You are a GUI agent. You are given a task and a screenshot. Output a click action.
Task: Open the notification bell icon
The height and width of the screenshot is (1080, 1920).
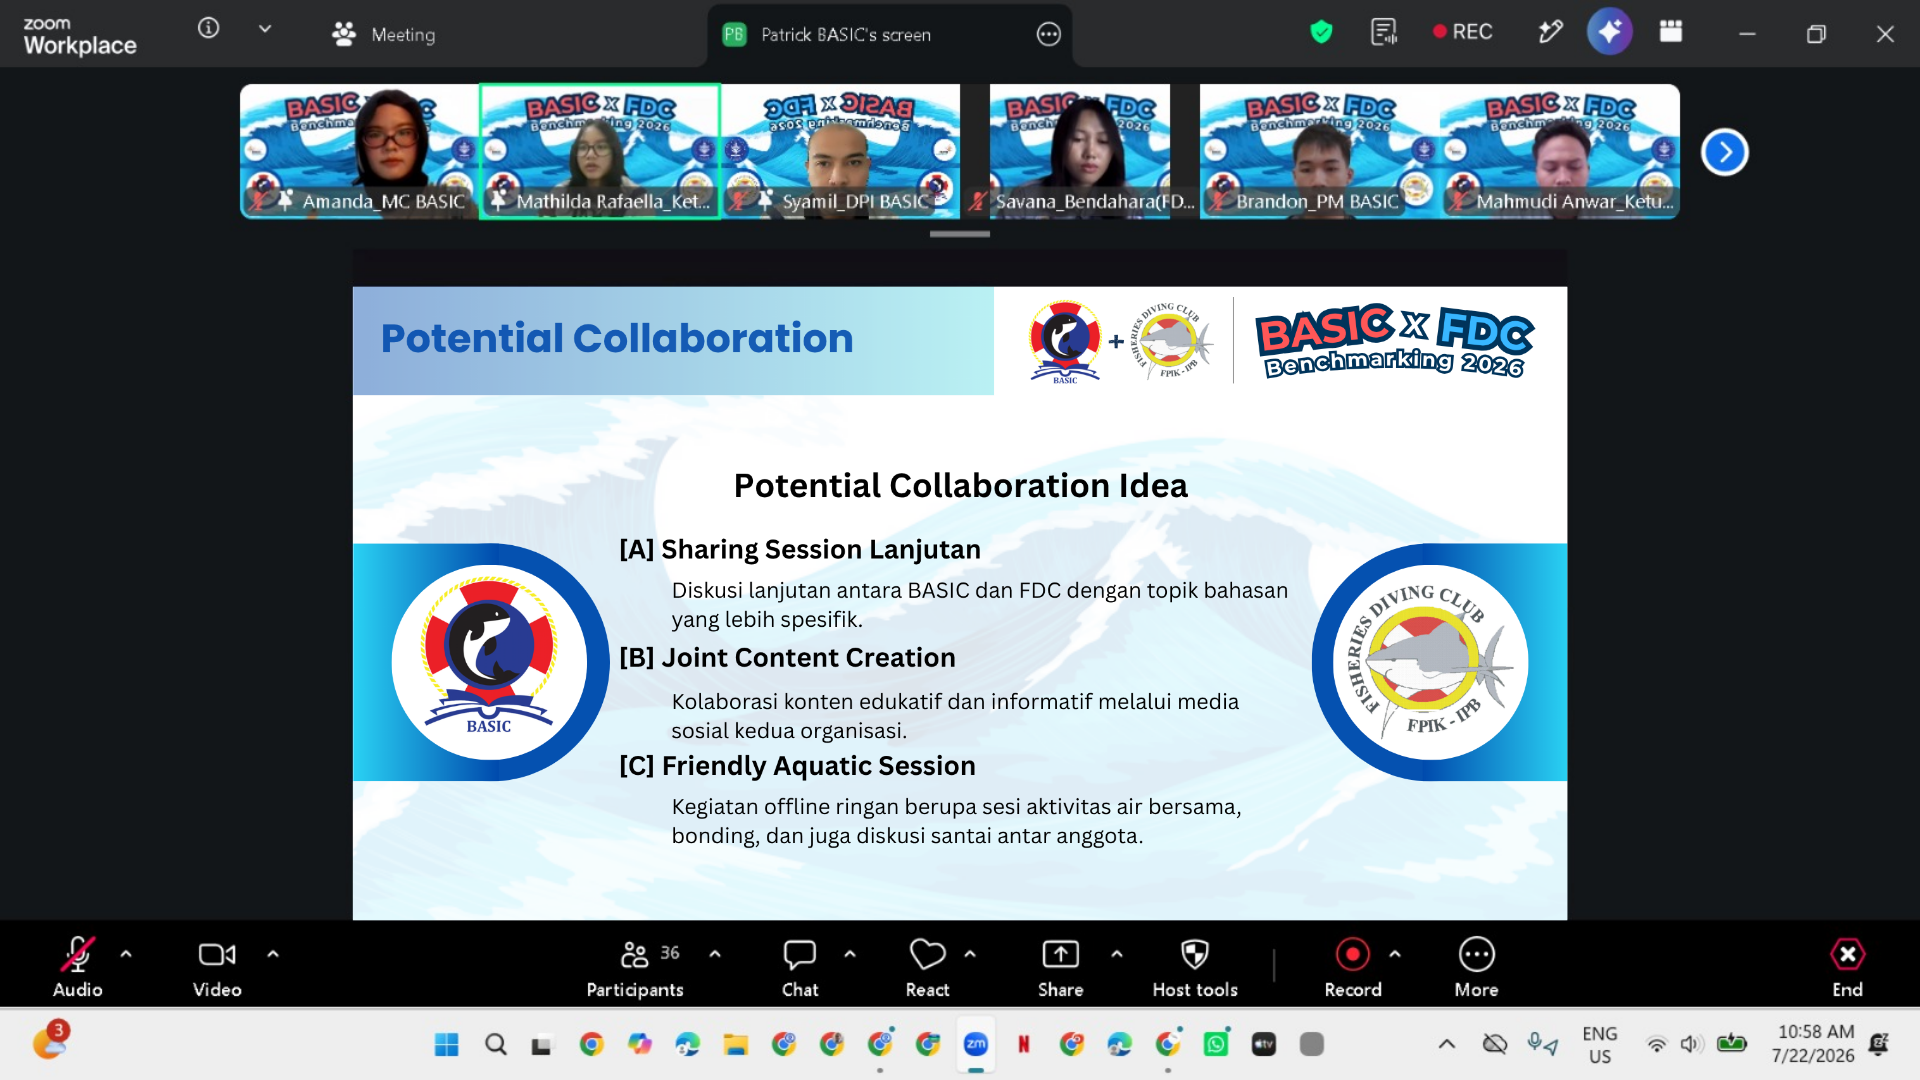[x=1879, y=1044]
